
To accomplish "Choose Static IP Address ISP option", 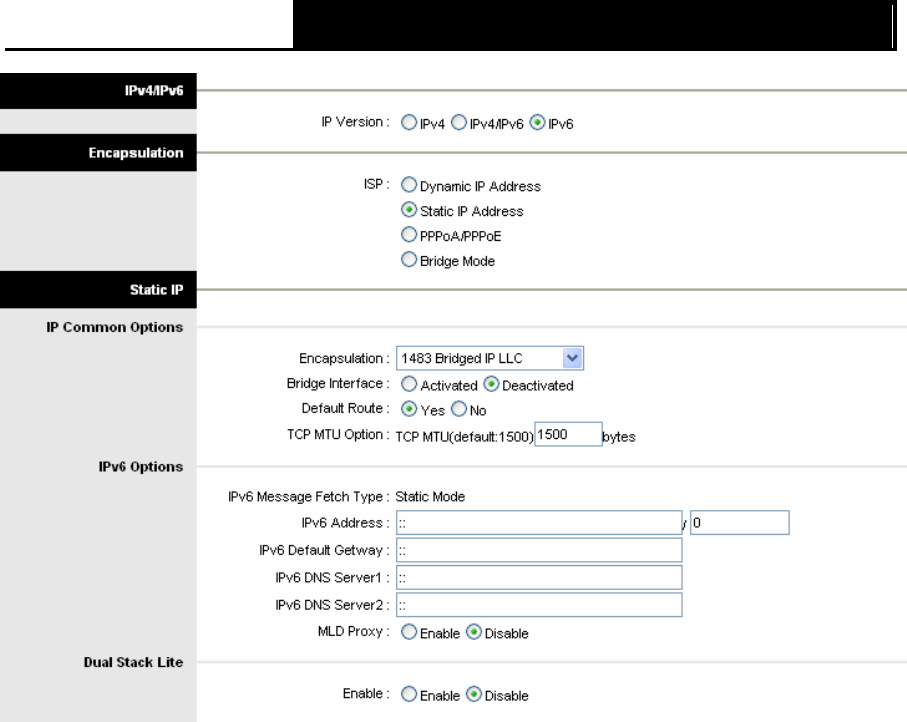I will [409, 209].
